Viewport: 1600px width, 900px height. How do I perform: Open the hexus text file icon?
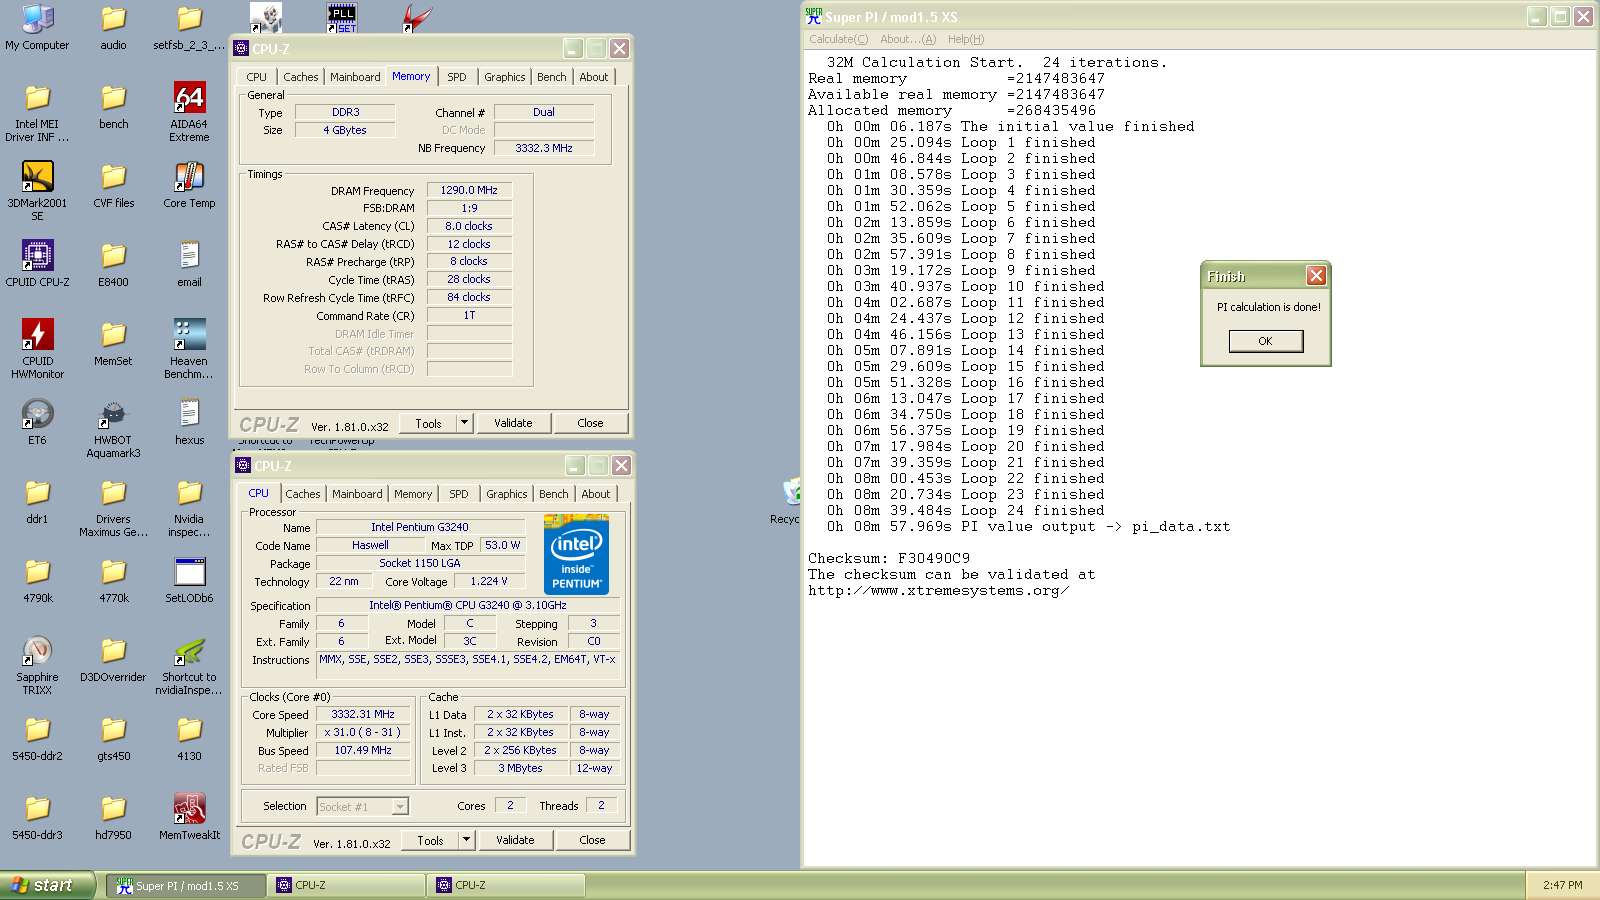click(189, 421)
